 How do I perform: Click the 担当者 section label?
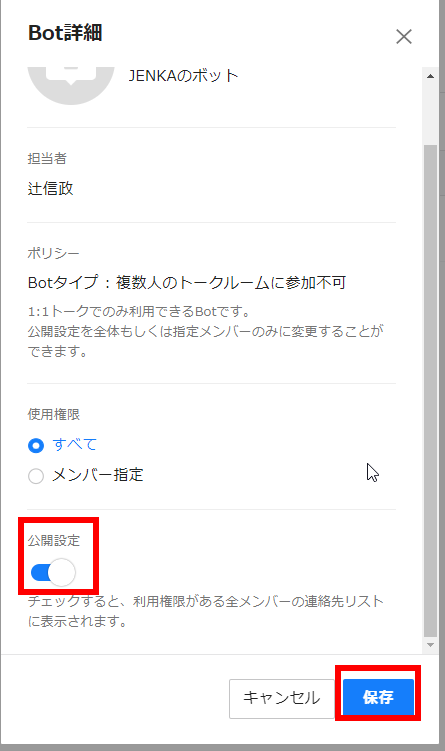click(x=47, y=159)
